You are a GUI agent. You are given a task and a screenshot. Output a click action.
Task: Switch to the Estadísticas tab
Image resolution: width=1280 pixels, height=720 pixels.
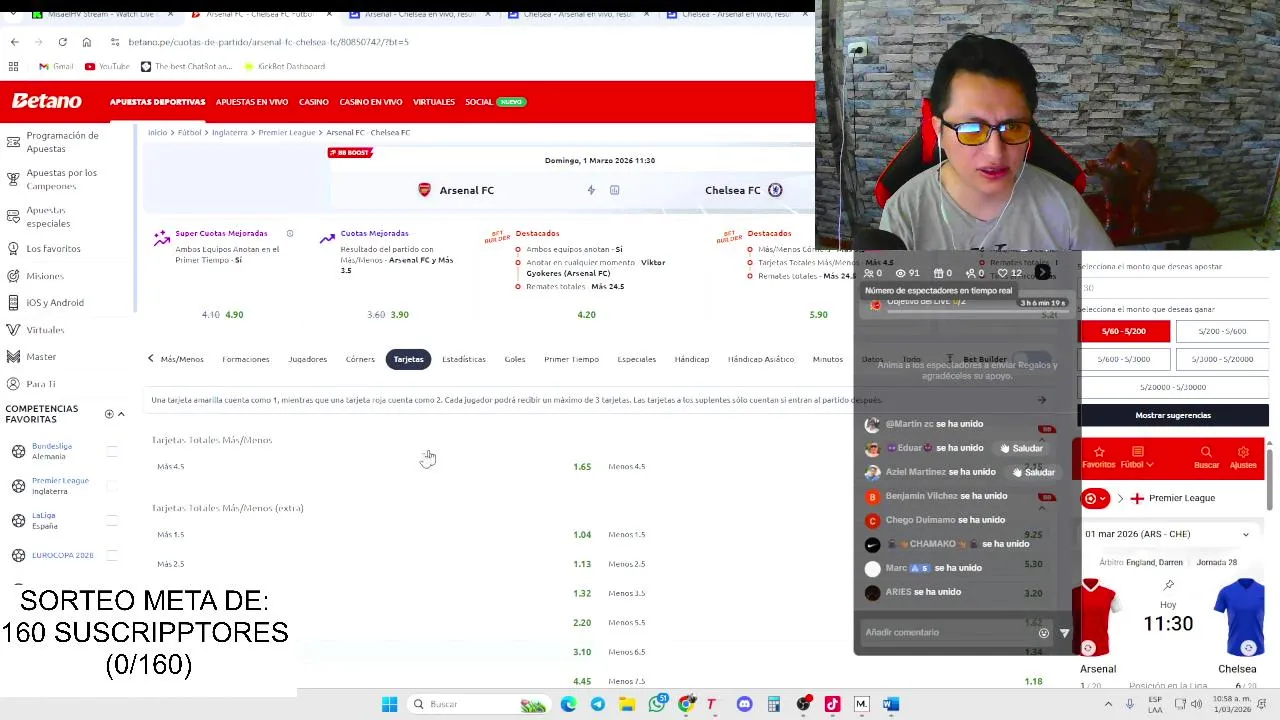[464, 359]
